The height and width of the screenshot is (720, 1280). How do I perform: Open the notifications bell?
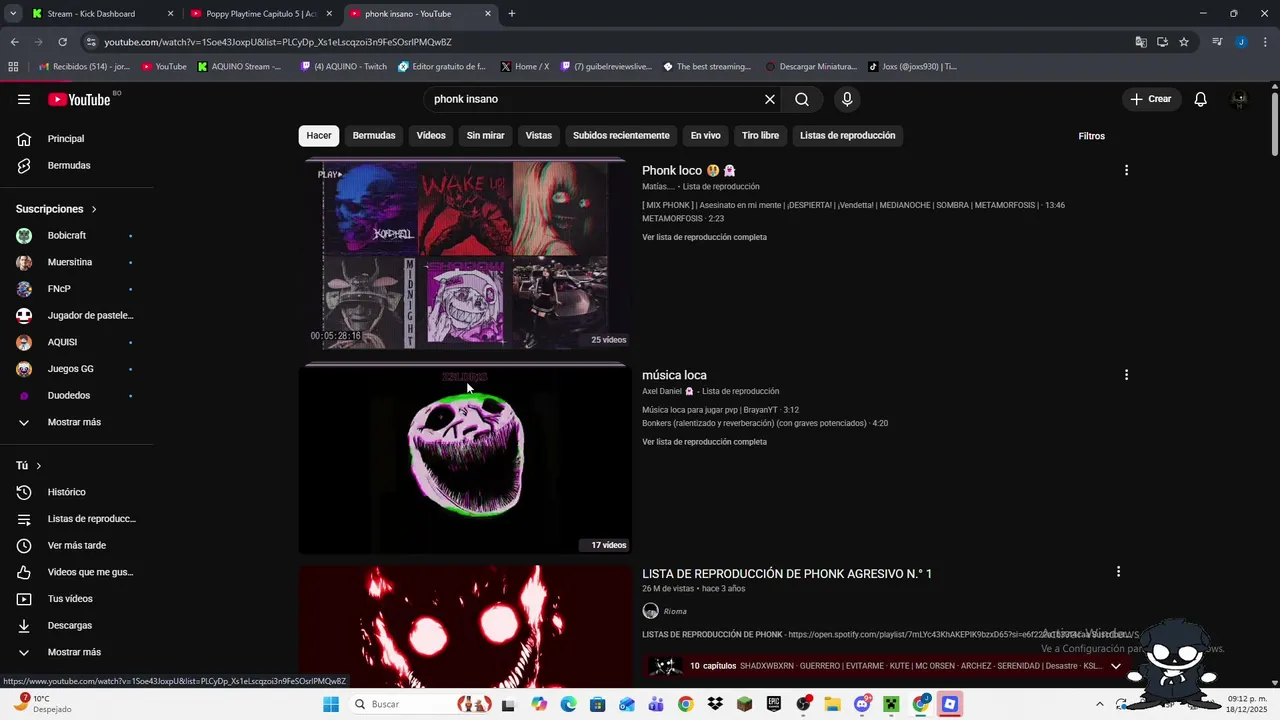click(x=1200, y=99)
